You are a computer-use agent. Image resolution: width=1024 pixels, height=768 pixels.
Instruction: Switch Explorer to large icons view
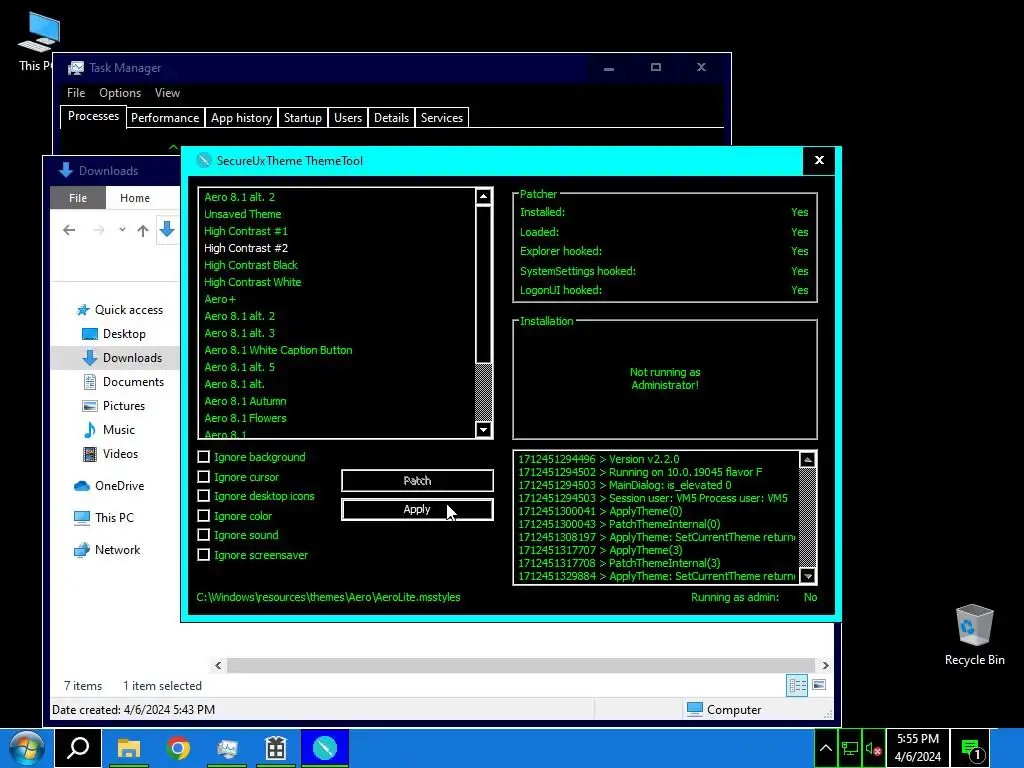(819, 685)
